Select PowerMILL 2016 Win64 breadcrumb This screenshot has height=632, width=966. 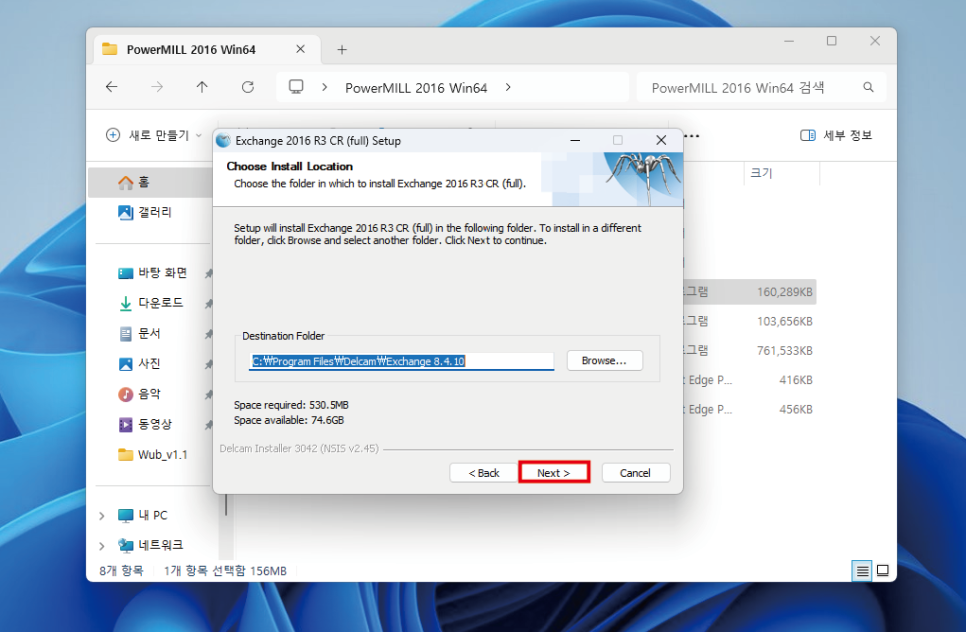click(x=416, y=87)
